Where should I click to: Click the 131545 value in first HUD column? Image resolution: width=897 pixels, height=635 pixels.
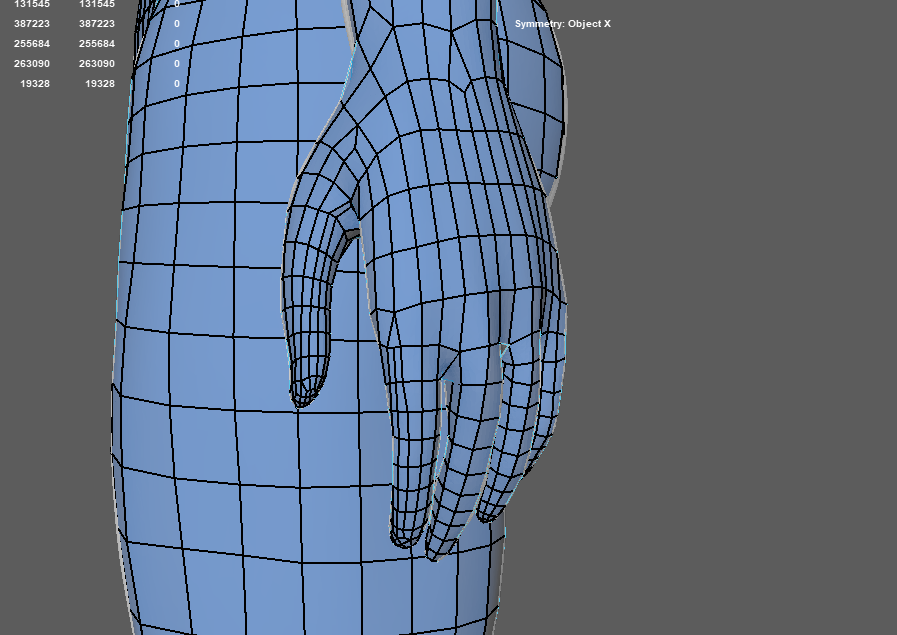coord(32,4)
